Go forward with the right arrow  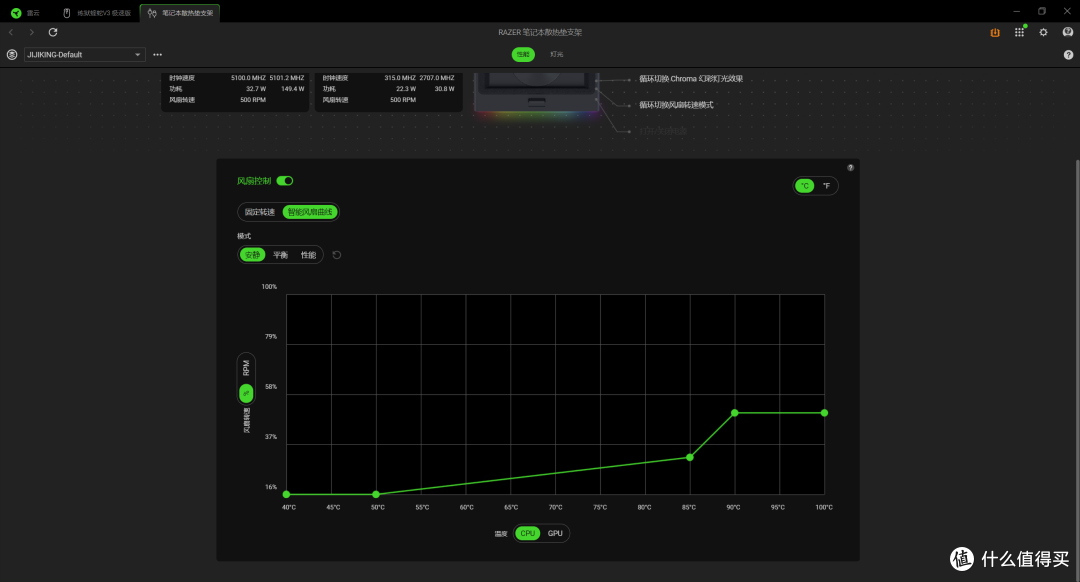[31, 32]
